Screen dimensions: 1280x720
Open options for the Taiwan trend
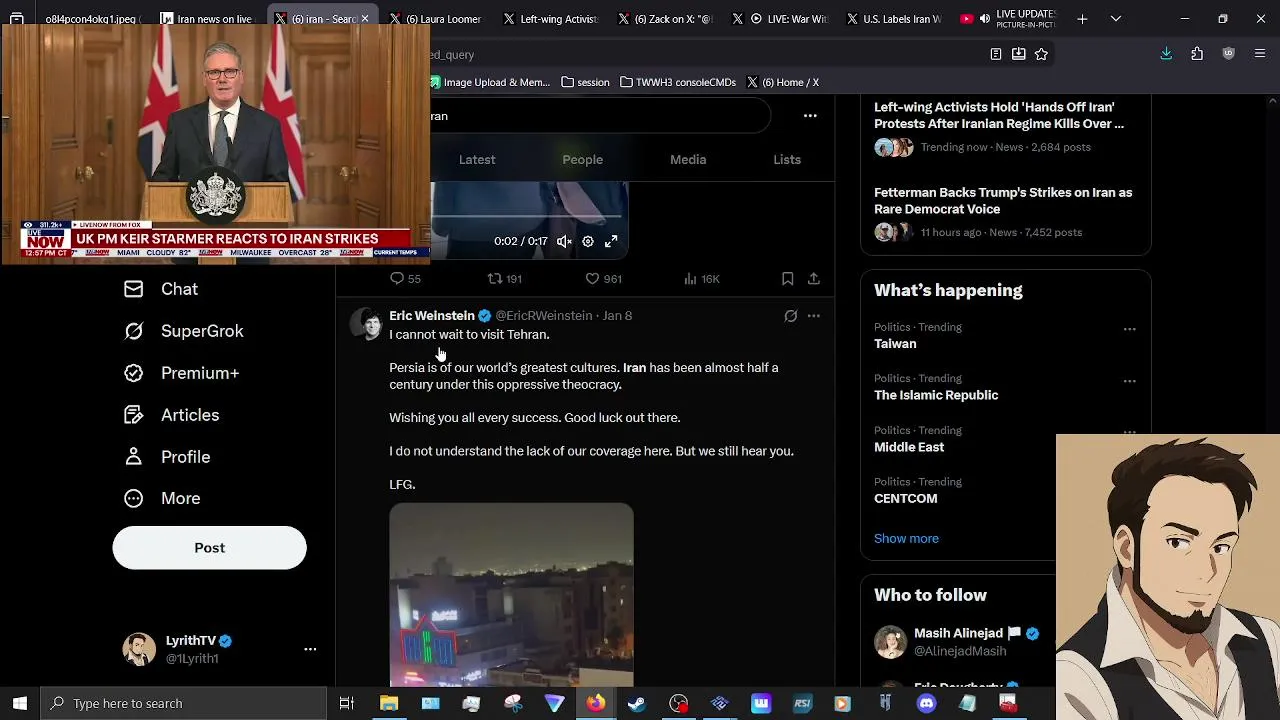pos(1129,329)
